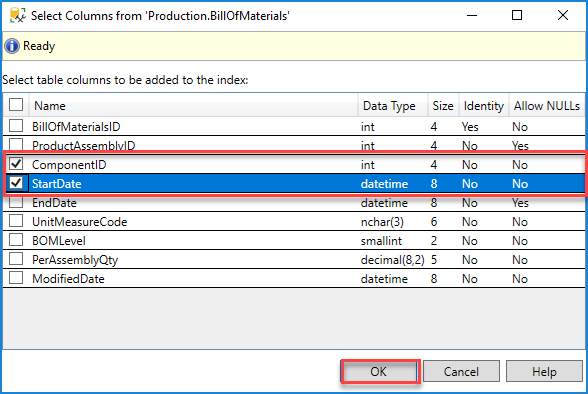Open the Help button
The width and height of the screenshot is (588, 394).
point(544,372)
